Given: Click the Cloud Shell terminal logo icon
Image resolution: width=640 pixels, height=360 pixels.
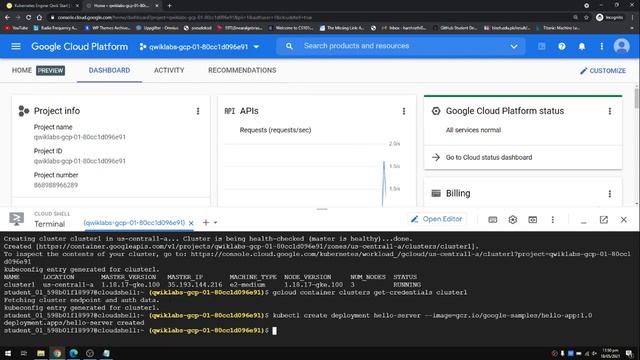Looking at the screenshot, I should pyautogui.click(x=16, y=220).
